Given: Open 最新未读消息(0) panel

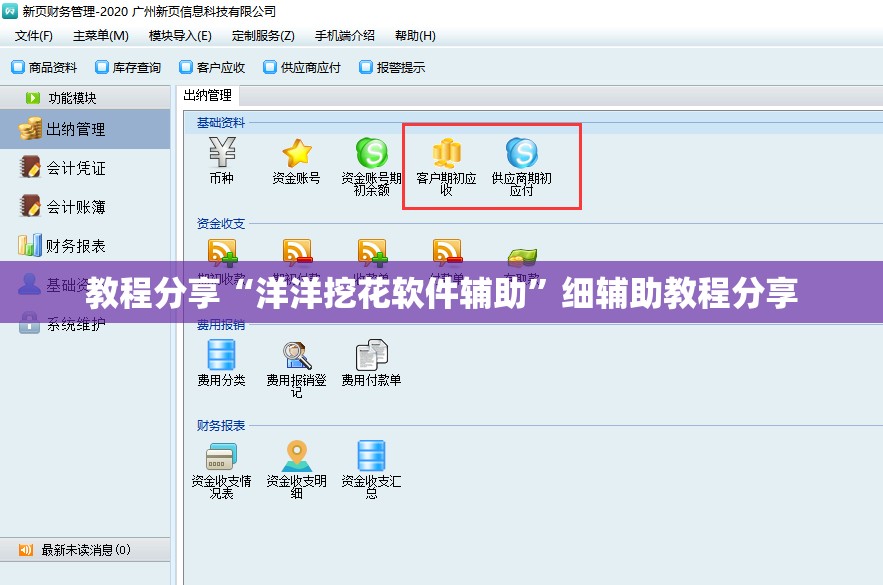Looking at the screenshot, I should point(85,550).
